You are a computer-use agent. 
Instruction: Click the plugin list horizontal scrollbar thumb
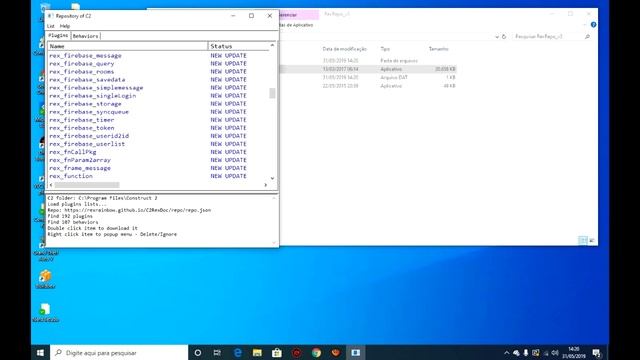(87, 185)
